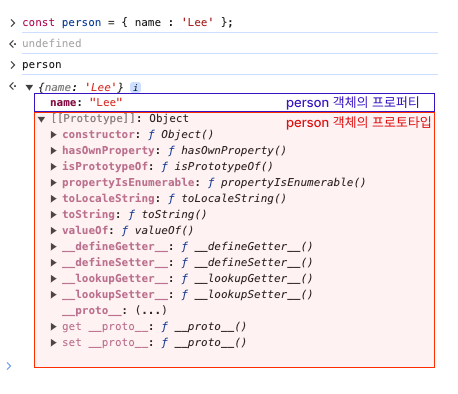Click the 'f valueOf()' function value
458x394 pixels.
pos(157,230)
